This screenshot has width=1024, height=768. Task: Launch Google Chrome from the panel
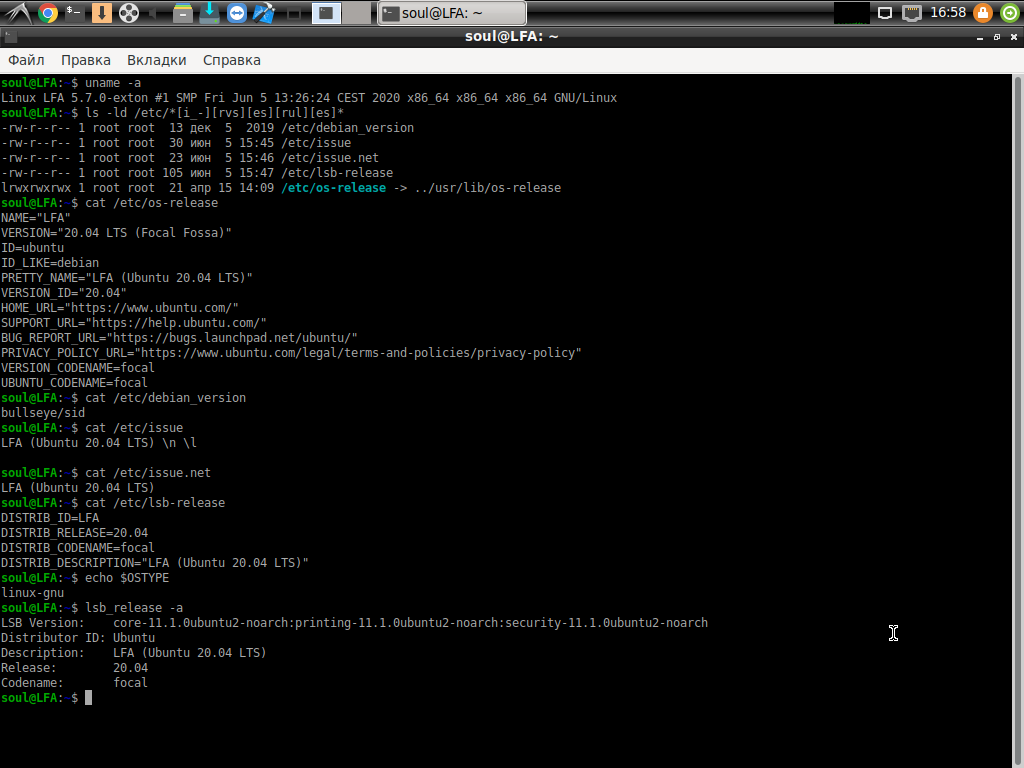(48, 13)
